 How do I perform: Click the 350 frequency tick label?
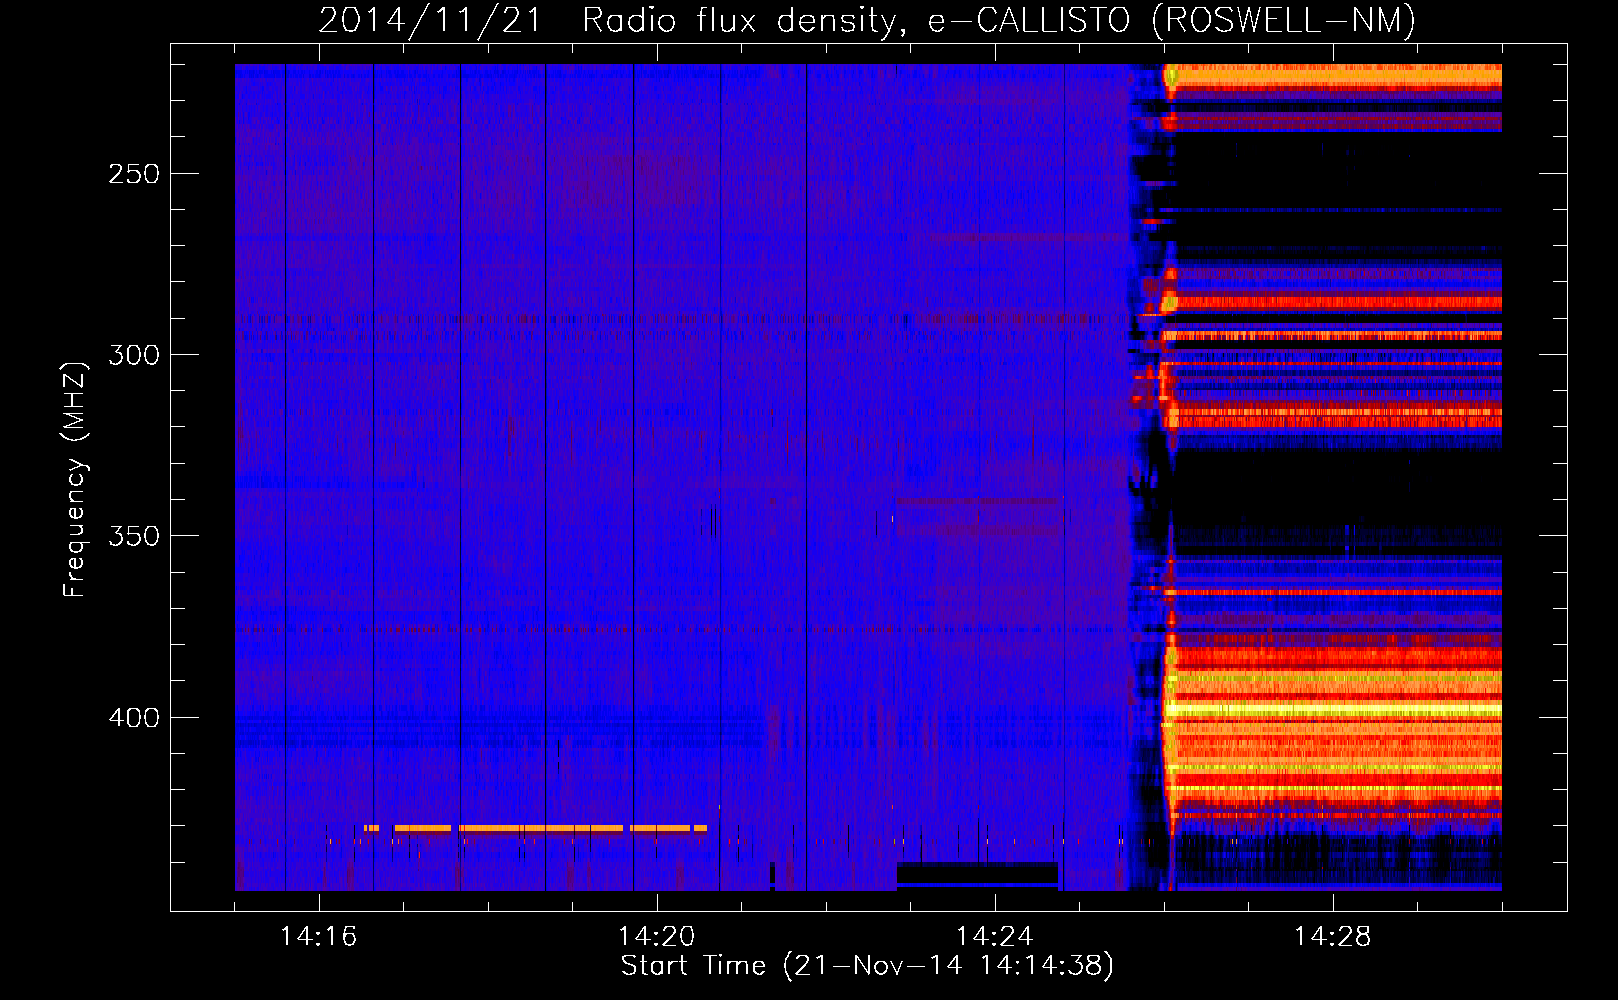pos(134,536)
